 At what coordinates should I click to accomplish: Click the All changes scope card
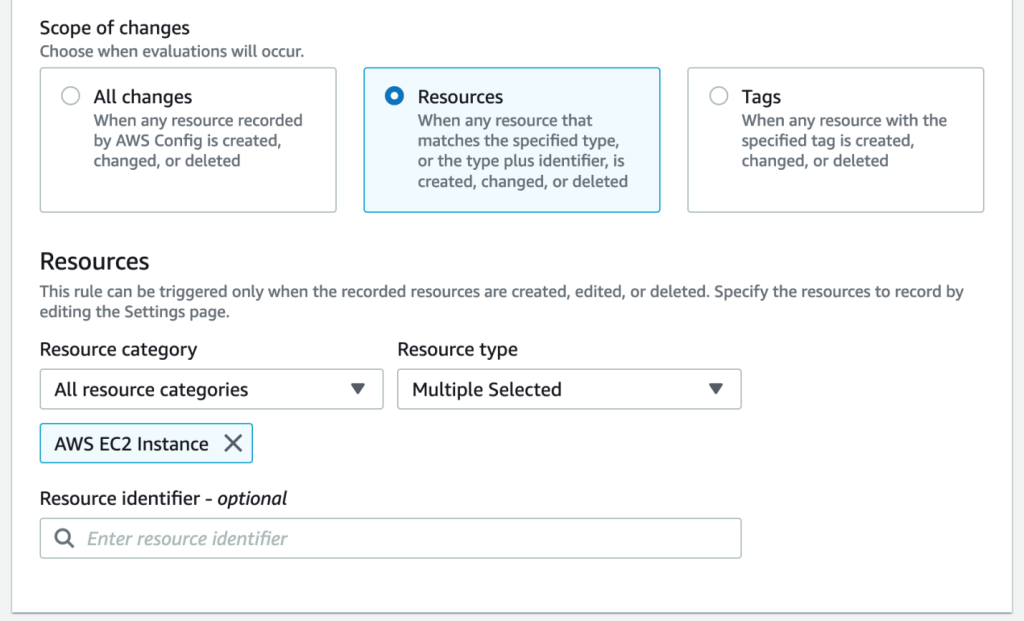point(188,140)
